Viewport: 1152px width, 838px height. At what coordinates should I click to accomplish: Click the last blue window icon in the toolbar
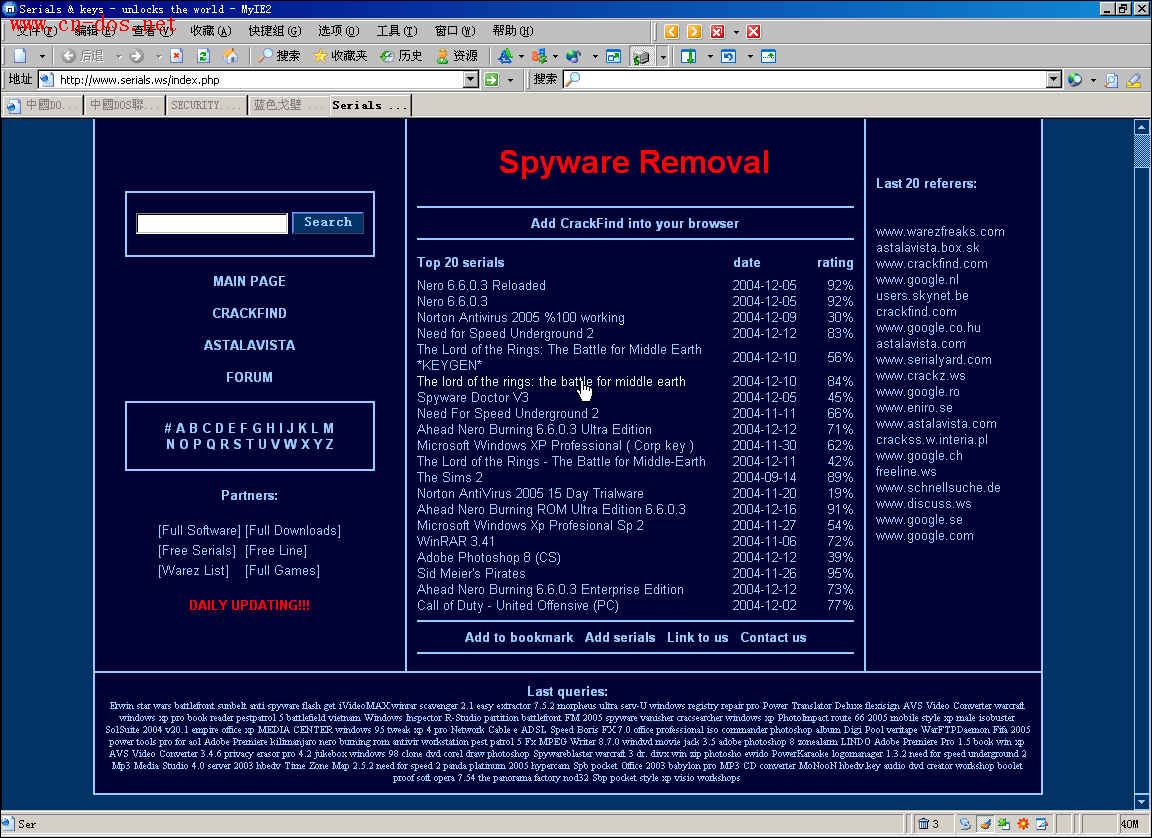pyautogui.click(x=768, y=56)
